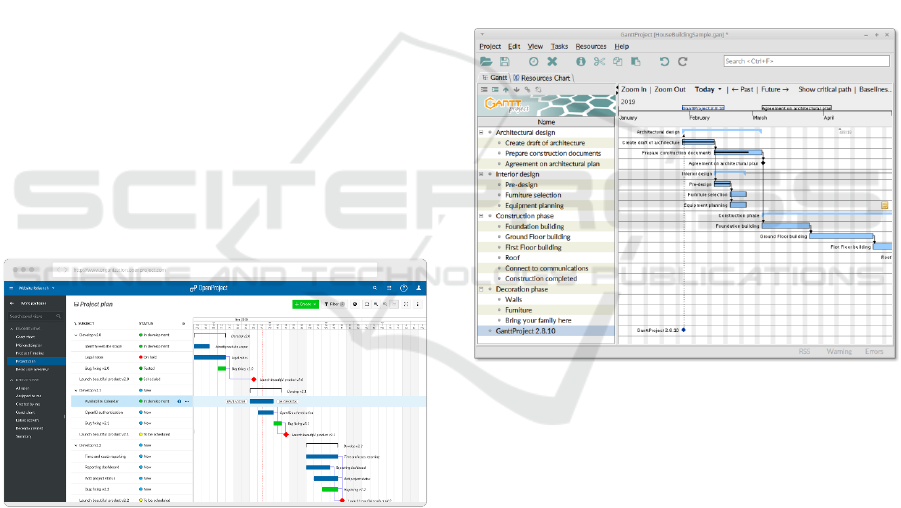901x508 pixels.
Task: Paste from clipboard in GanttProject toolbar
Action: coord(636,61)
